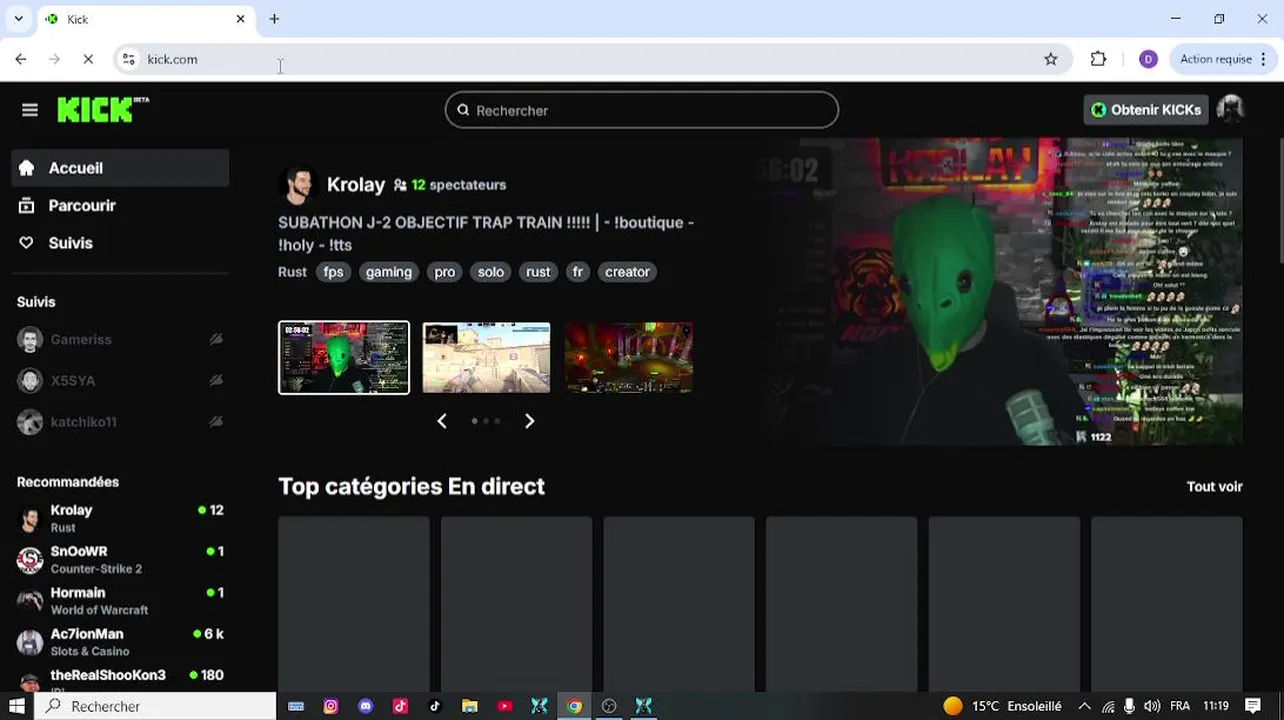1284x720 pixels.
Task: Open Krolay channel name in featured stream
Action: (x=356, y=185)
